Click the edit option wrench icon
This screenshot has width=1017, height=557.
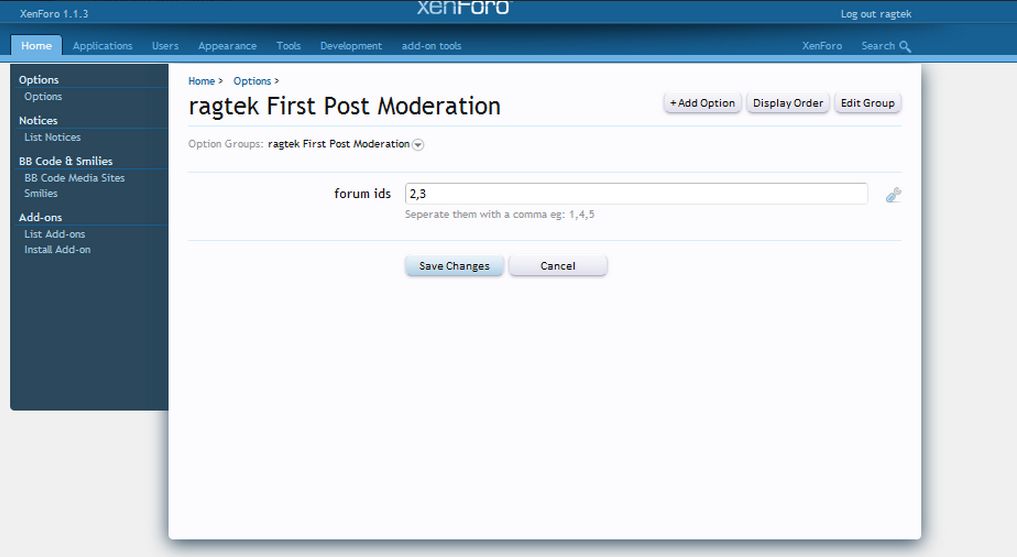(893, 195)
